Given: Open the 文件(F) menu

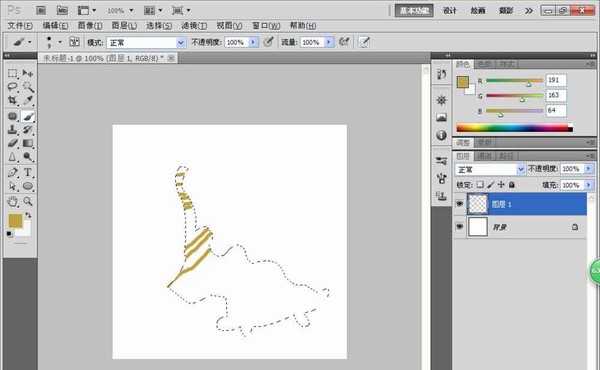Looking at the screenshot, I should point(20,26).
